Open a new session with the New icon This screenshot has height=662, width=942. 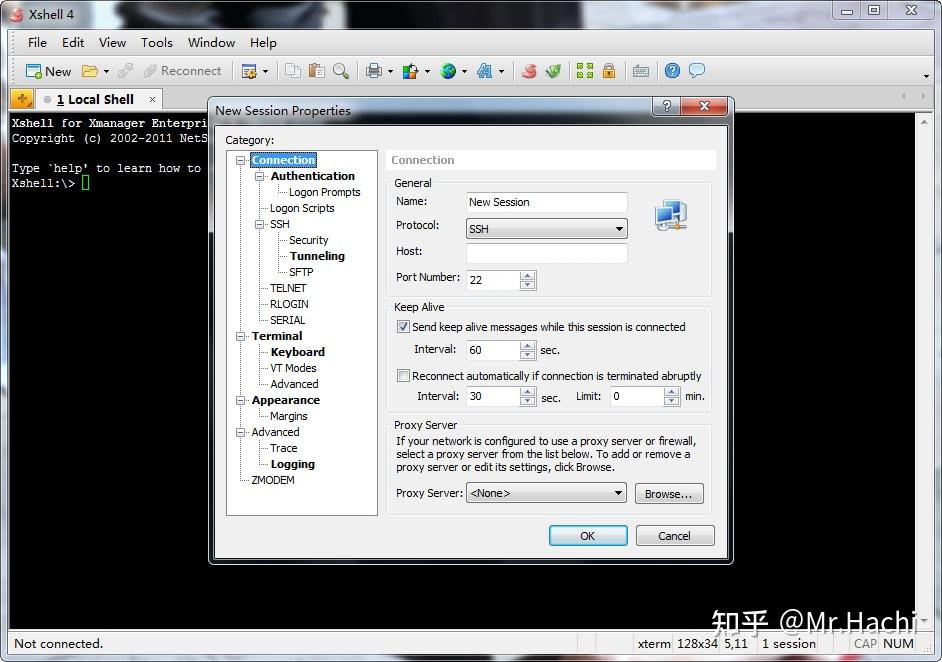pyautogui.click(x=47, y=71)
